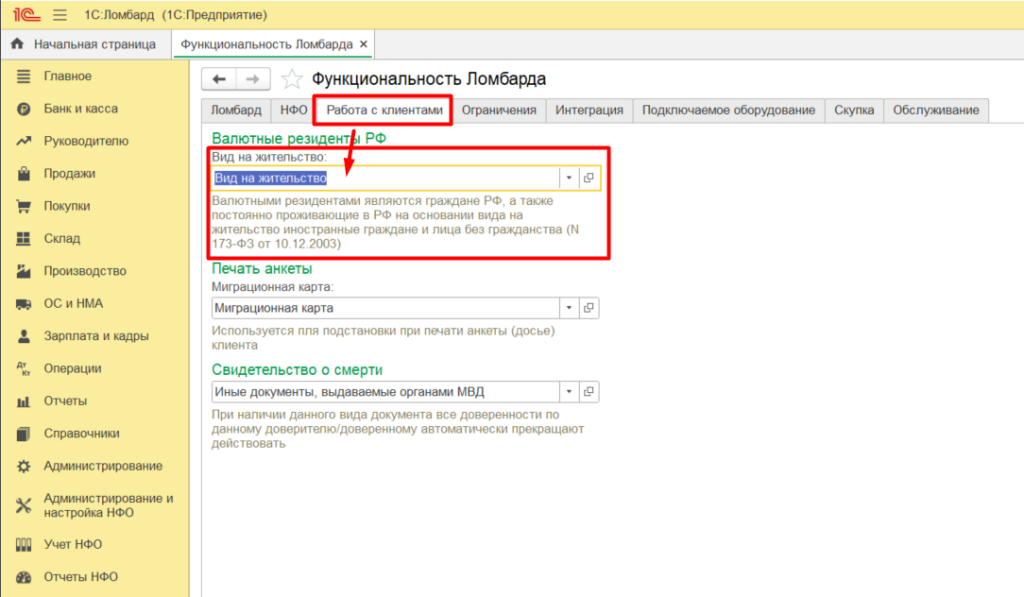Click the home icon for Начальная страница
The height and width of the screenshot is (597, 1024).
(17, 45)
